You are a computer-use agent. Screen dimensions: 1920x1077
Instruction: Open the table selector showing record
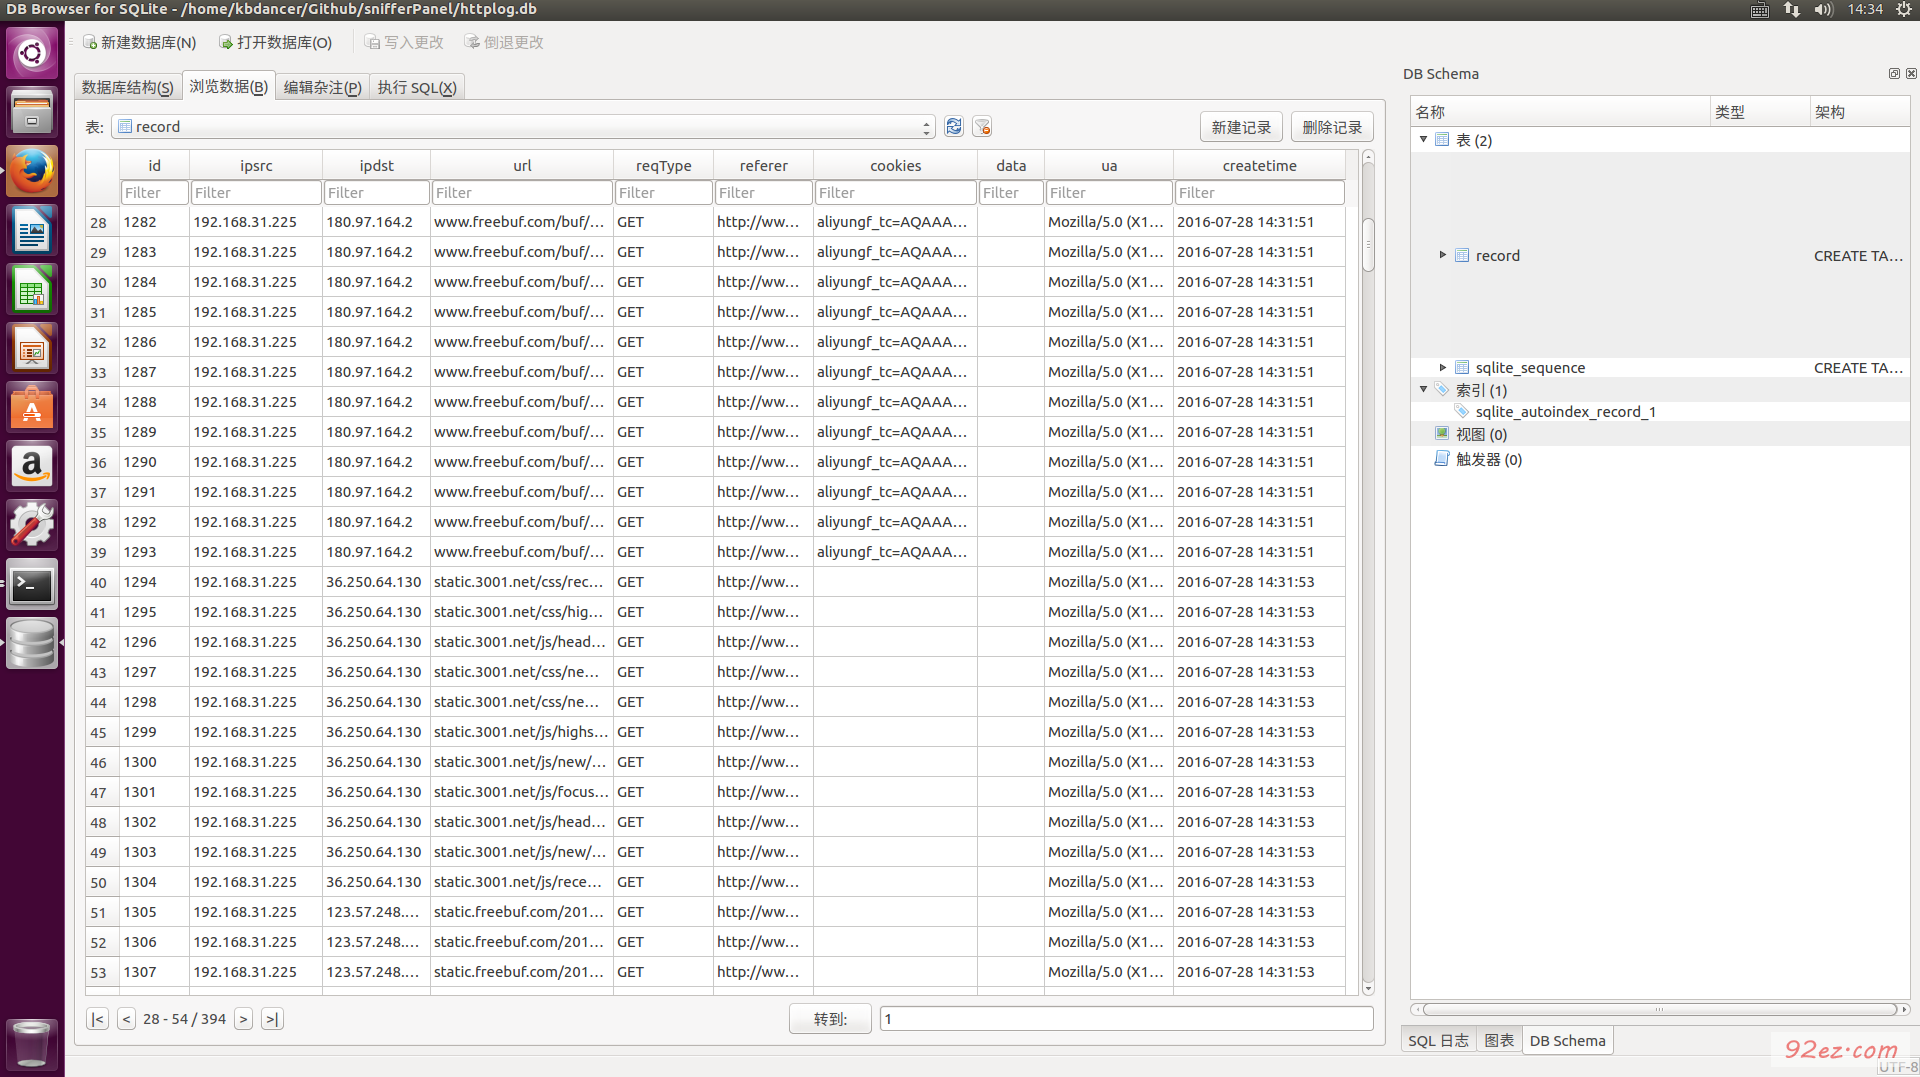point(524,127)
